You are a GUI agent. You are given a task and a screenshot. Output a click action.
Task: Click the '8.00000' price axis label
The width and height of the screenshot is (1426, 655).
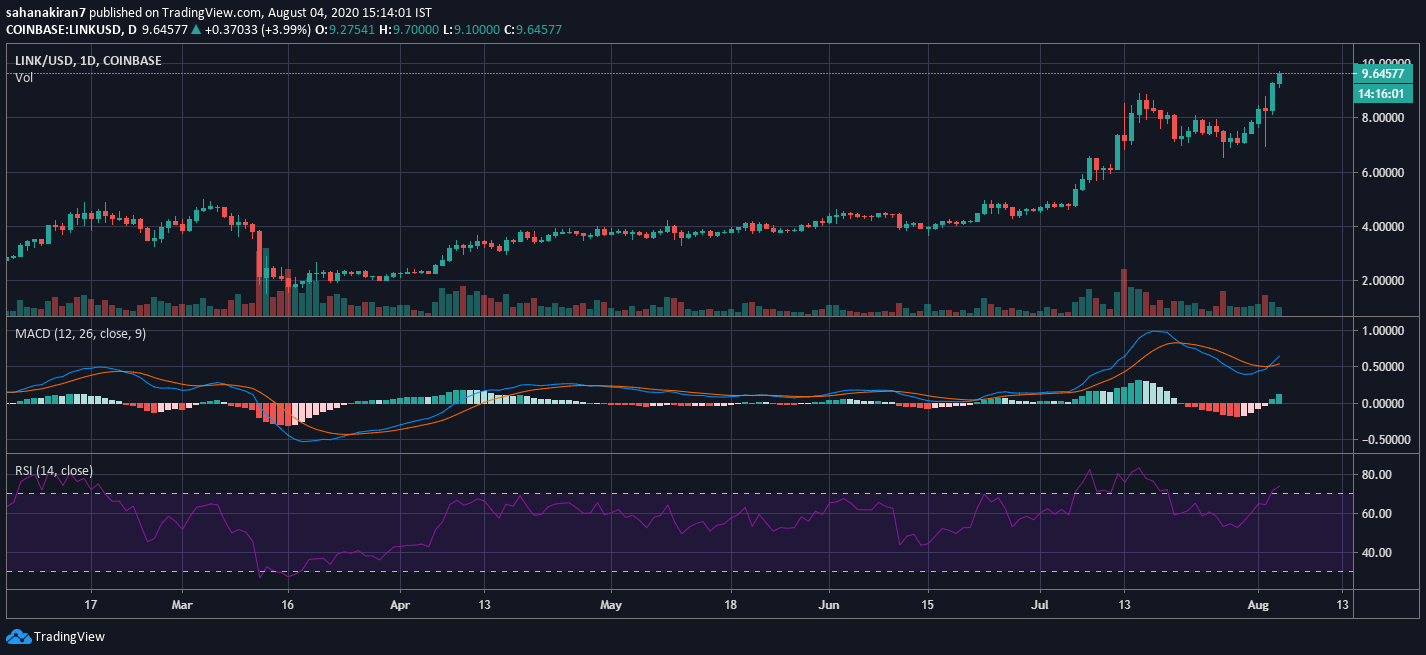pos(1384,118)
